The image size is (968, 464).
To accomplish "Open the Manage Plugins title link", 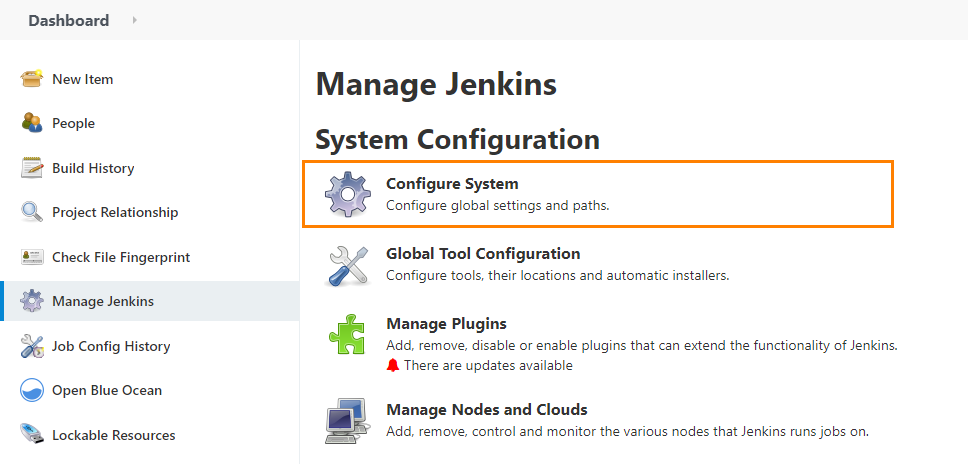I will click(x=446, y=324).
